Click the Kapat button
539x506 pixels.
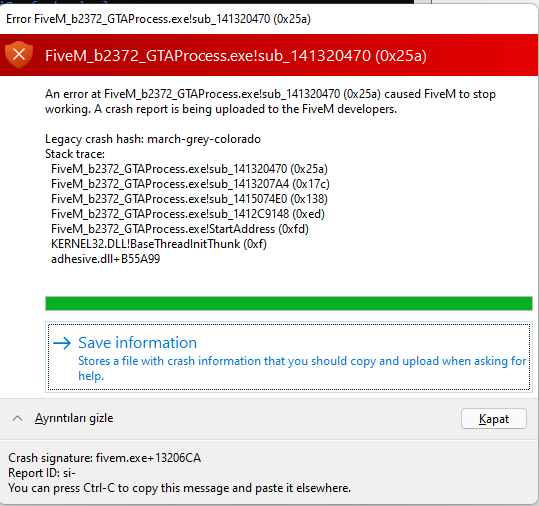click(x=494, y=419)
